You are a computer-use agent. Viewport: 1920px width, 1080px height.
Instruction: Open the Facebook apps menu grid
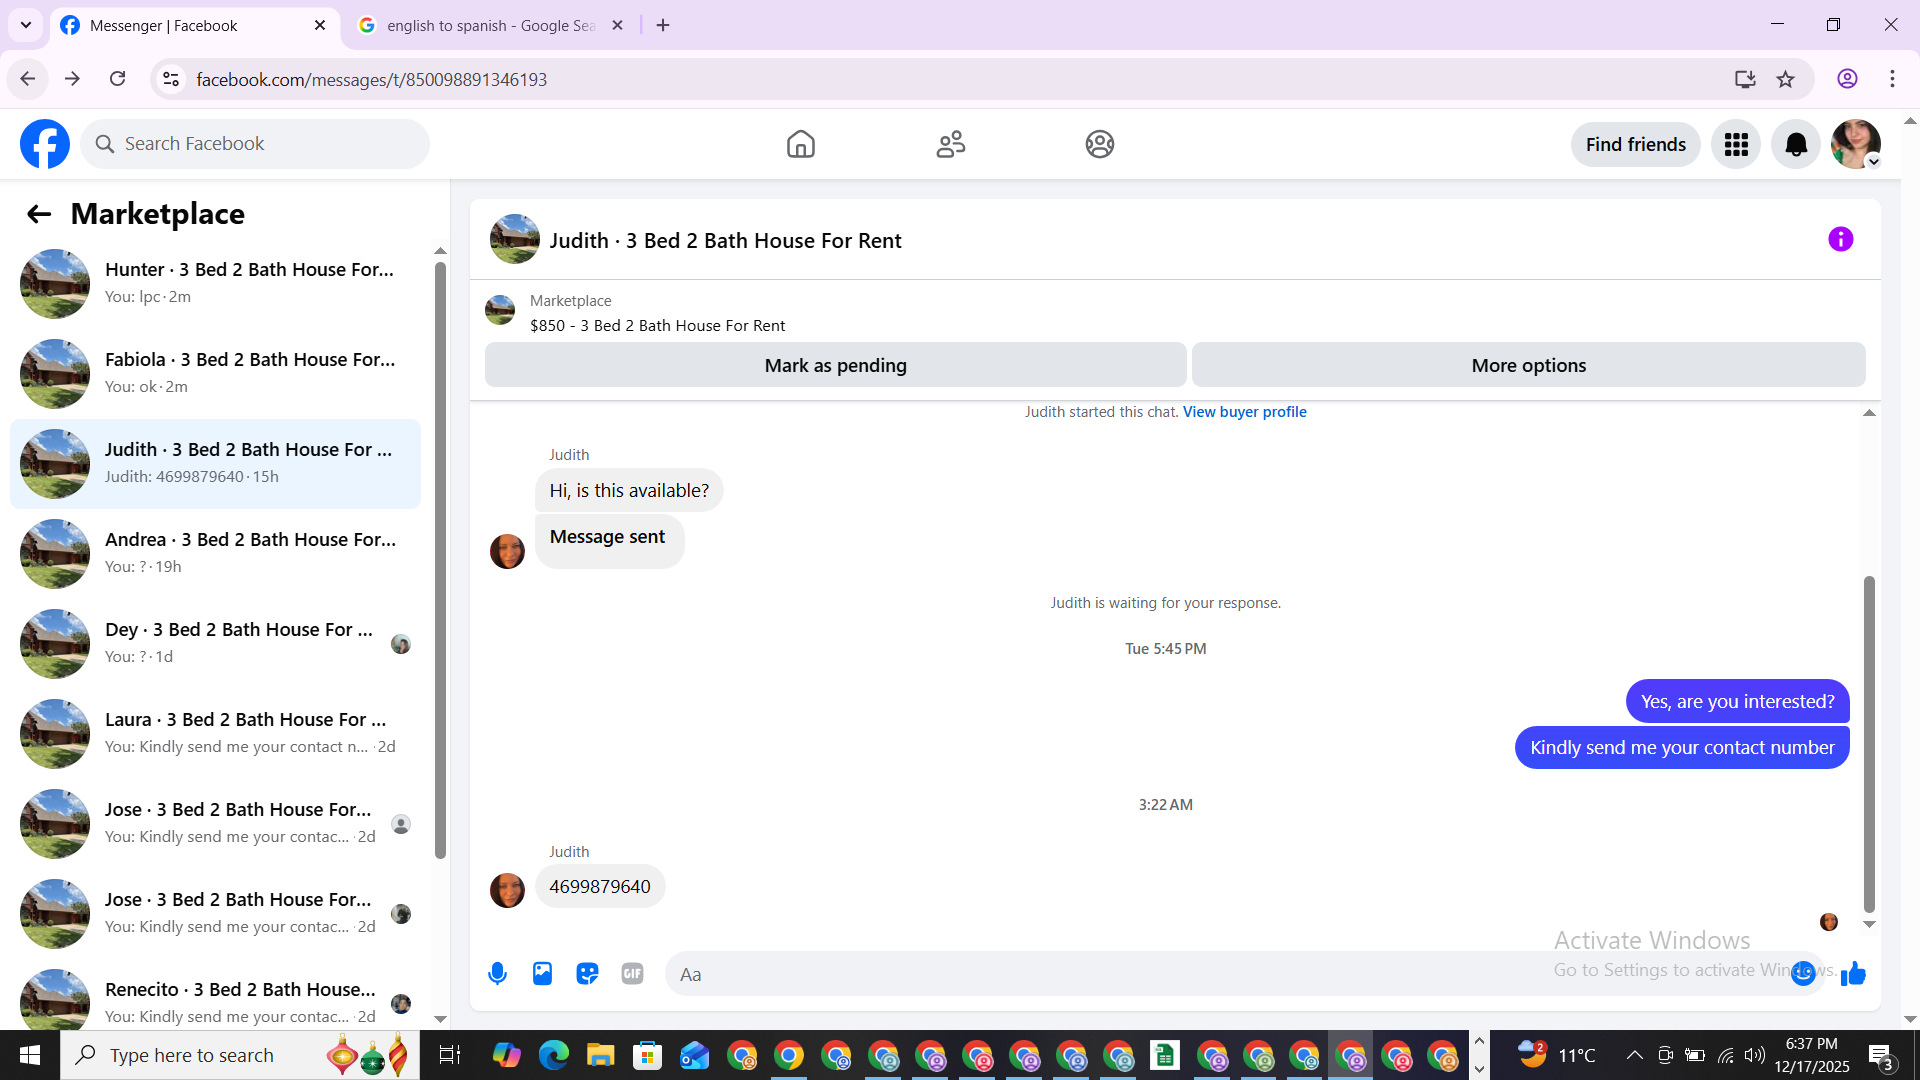click(x=1736, y=145)
